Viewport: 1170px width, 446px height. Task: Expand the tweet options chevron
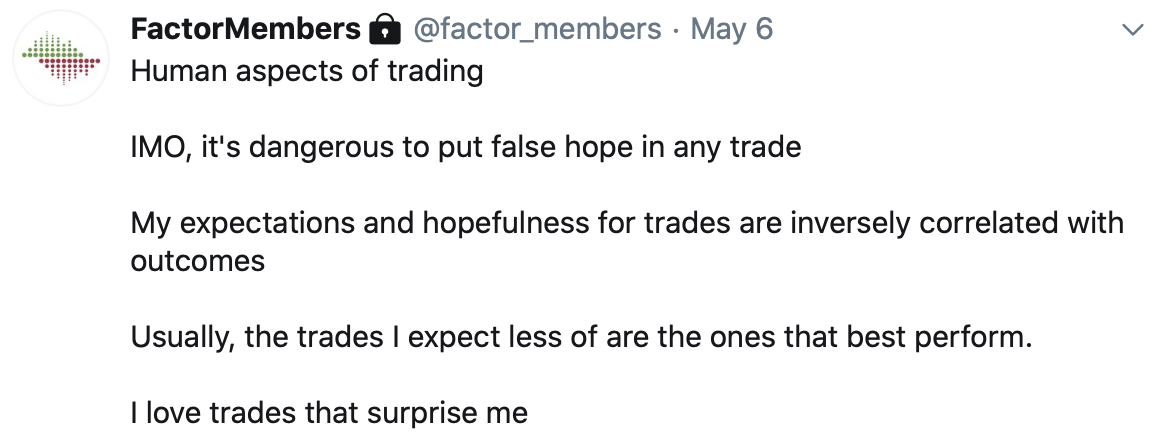pos(1133,30)
